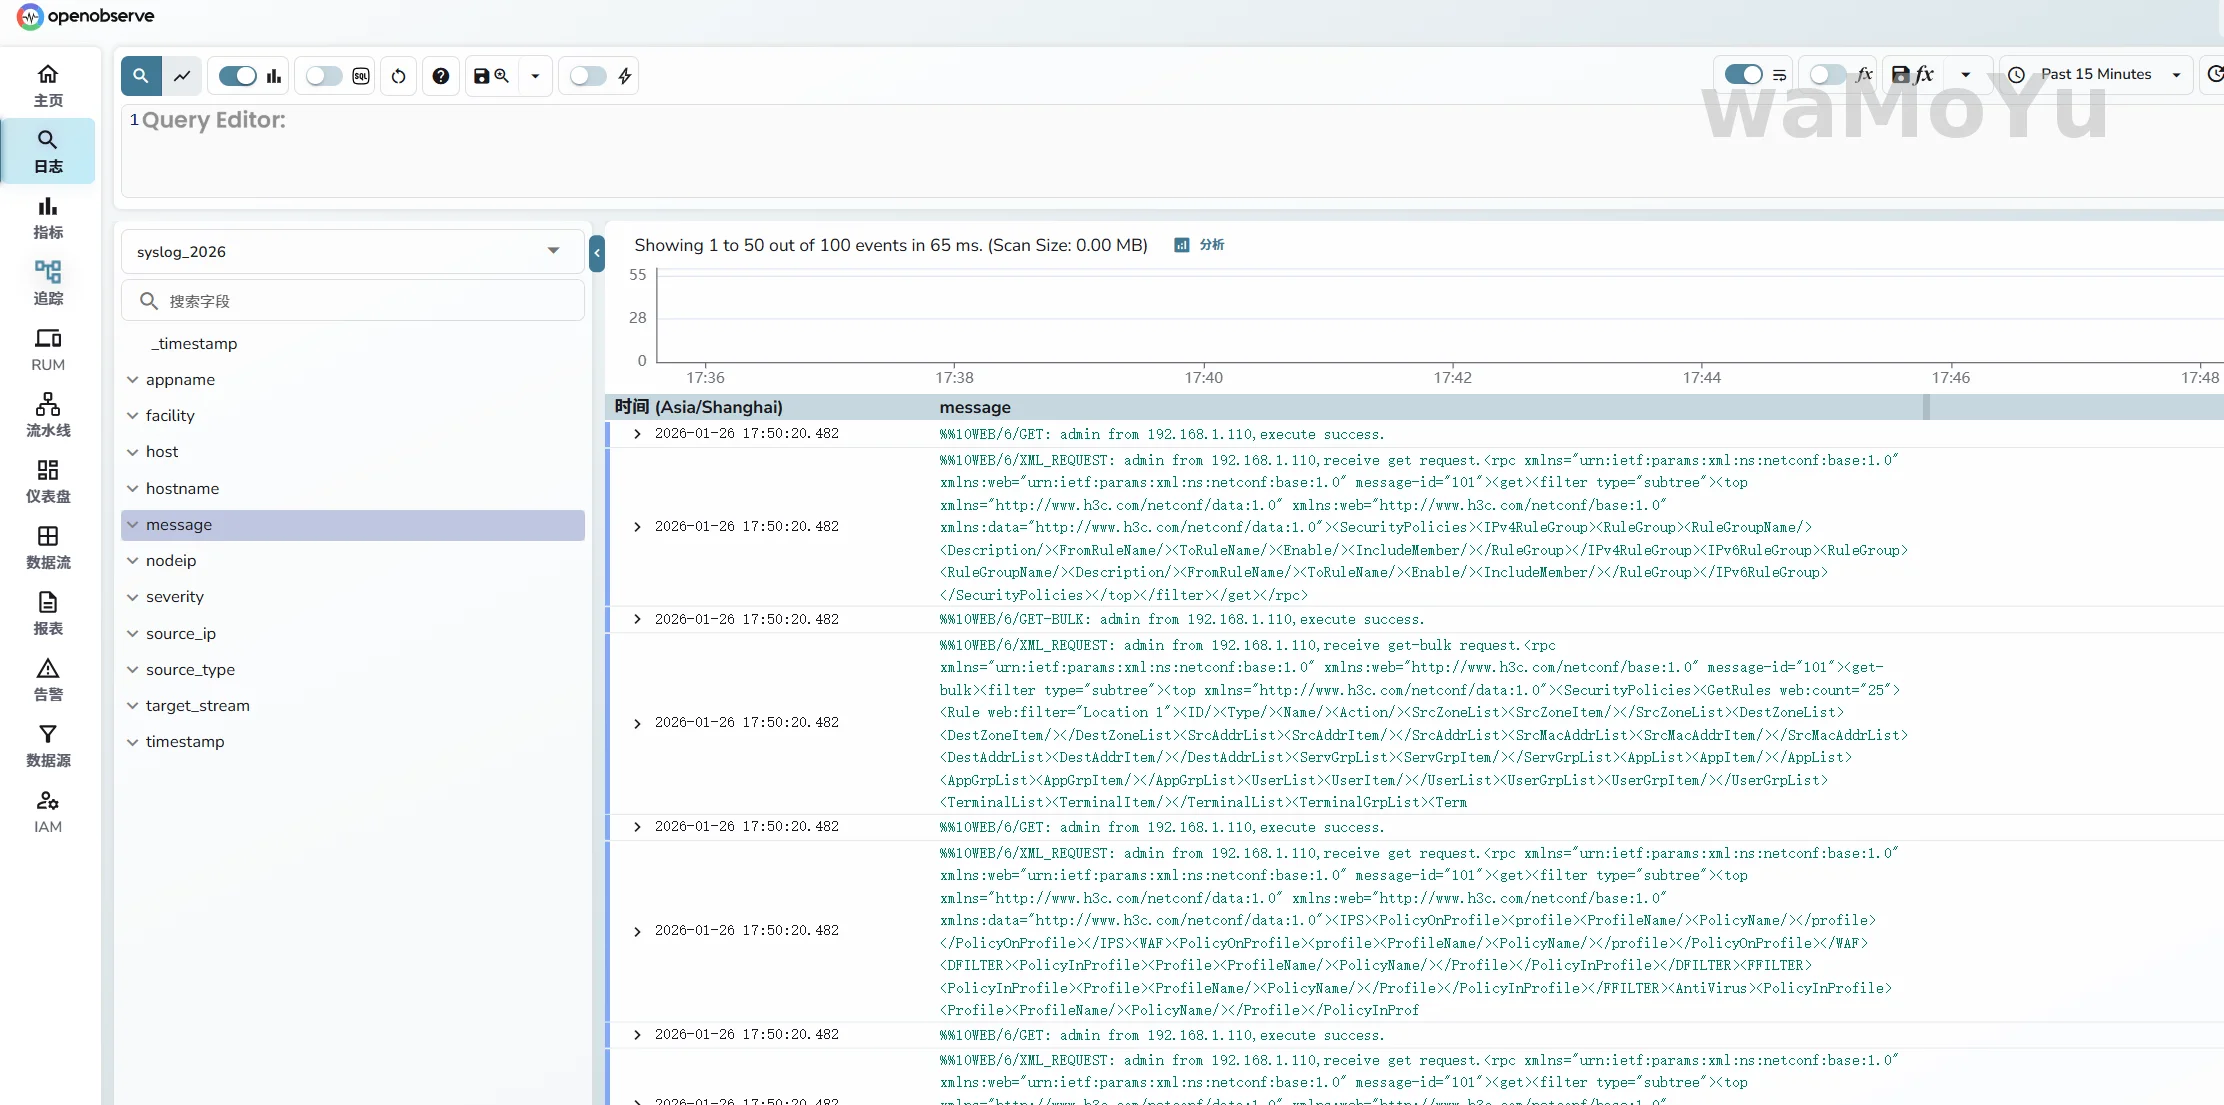Open the help question mark icon
2224x1105 pixels.
point(441,76)
